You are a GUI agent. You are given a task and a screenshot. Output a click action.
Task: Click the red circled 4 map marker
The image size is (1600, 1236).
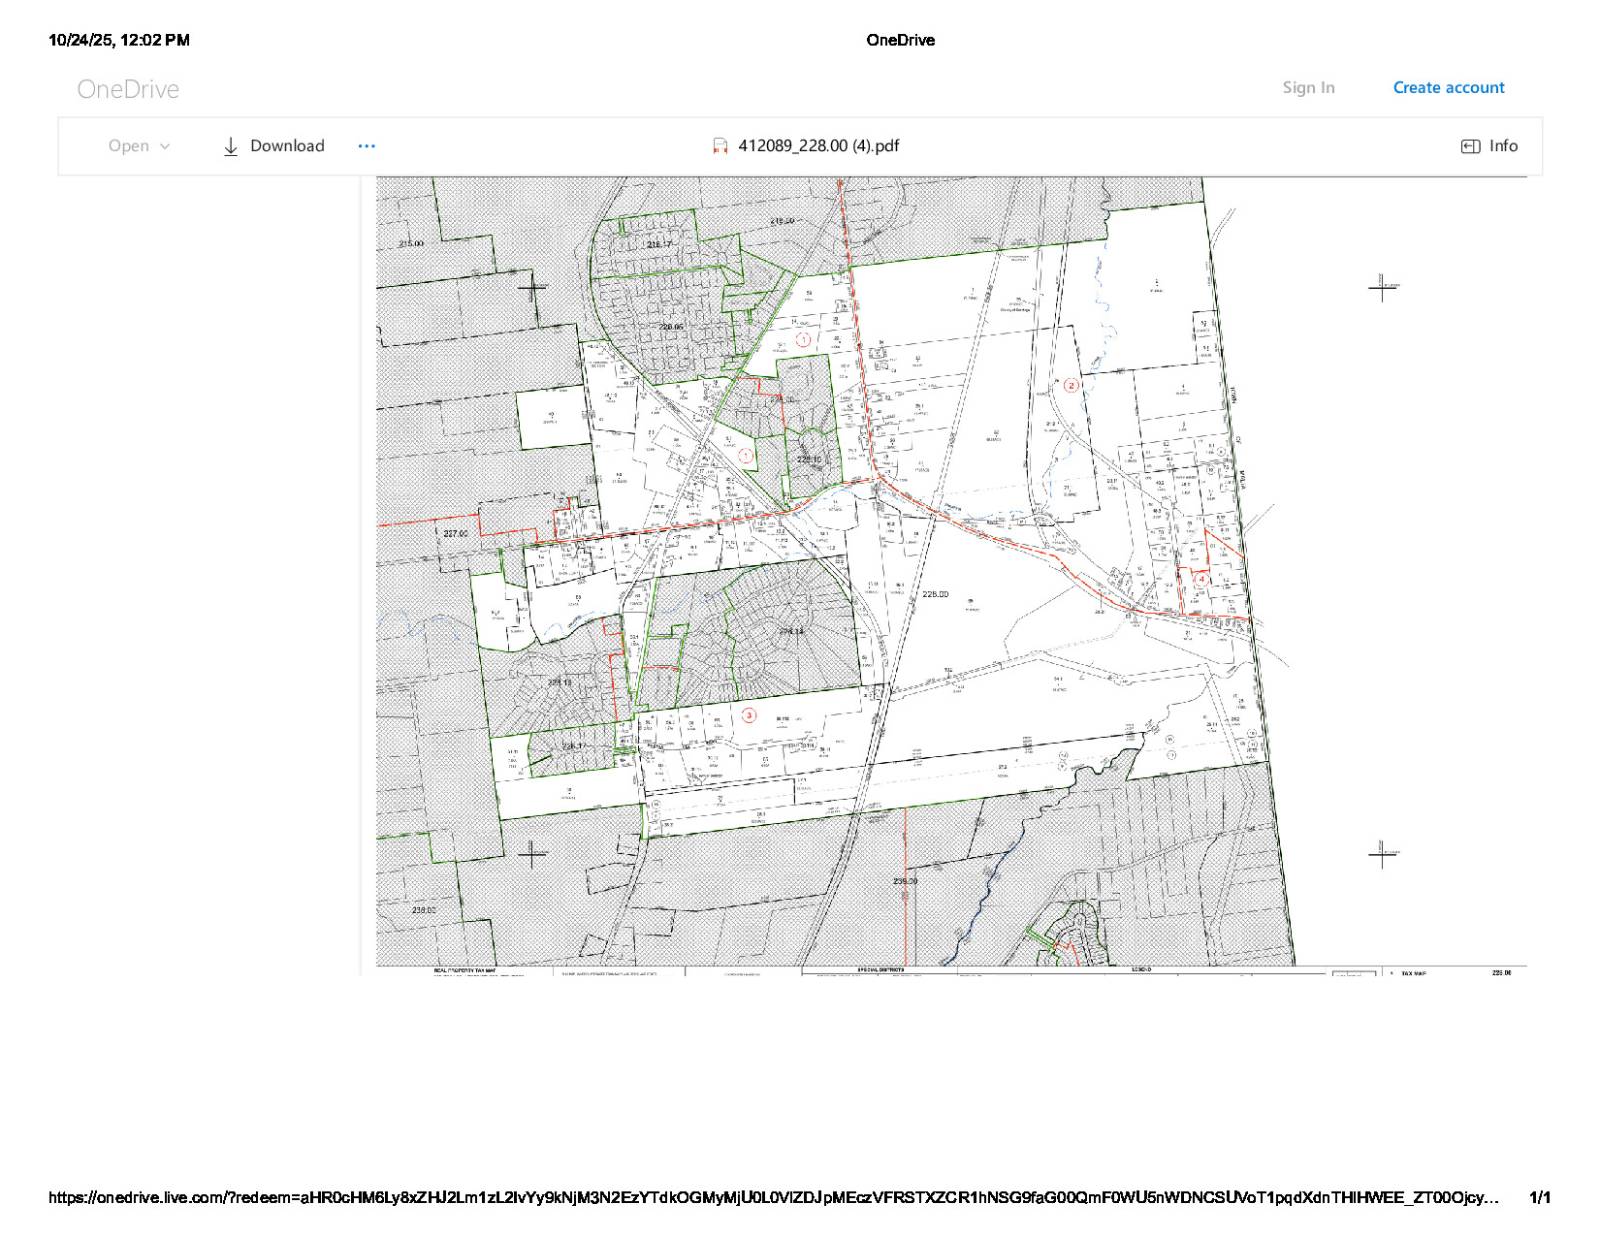pos(1201,579)
